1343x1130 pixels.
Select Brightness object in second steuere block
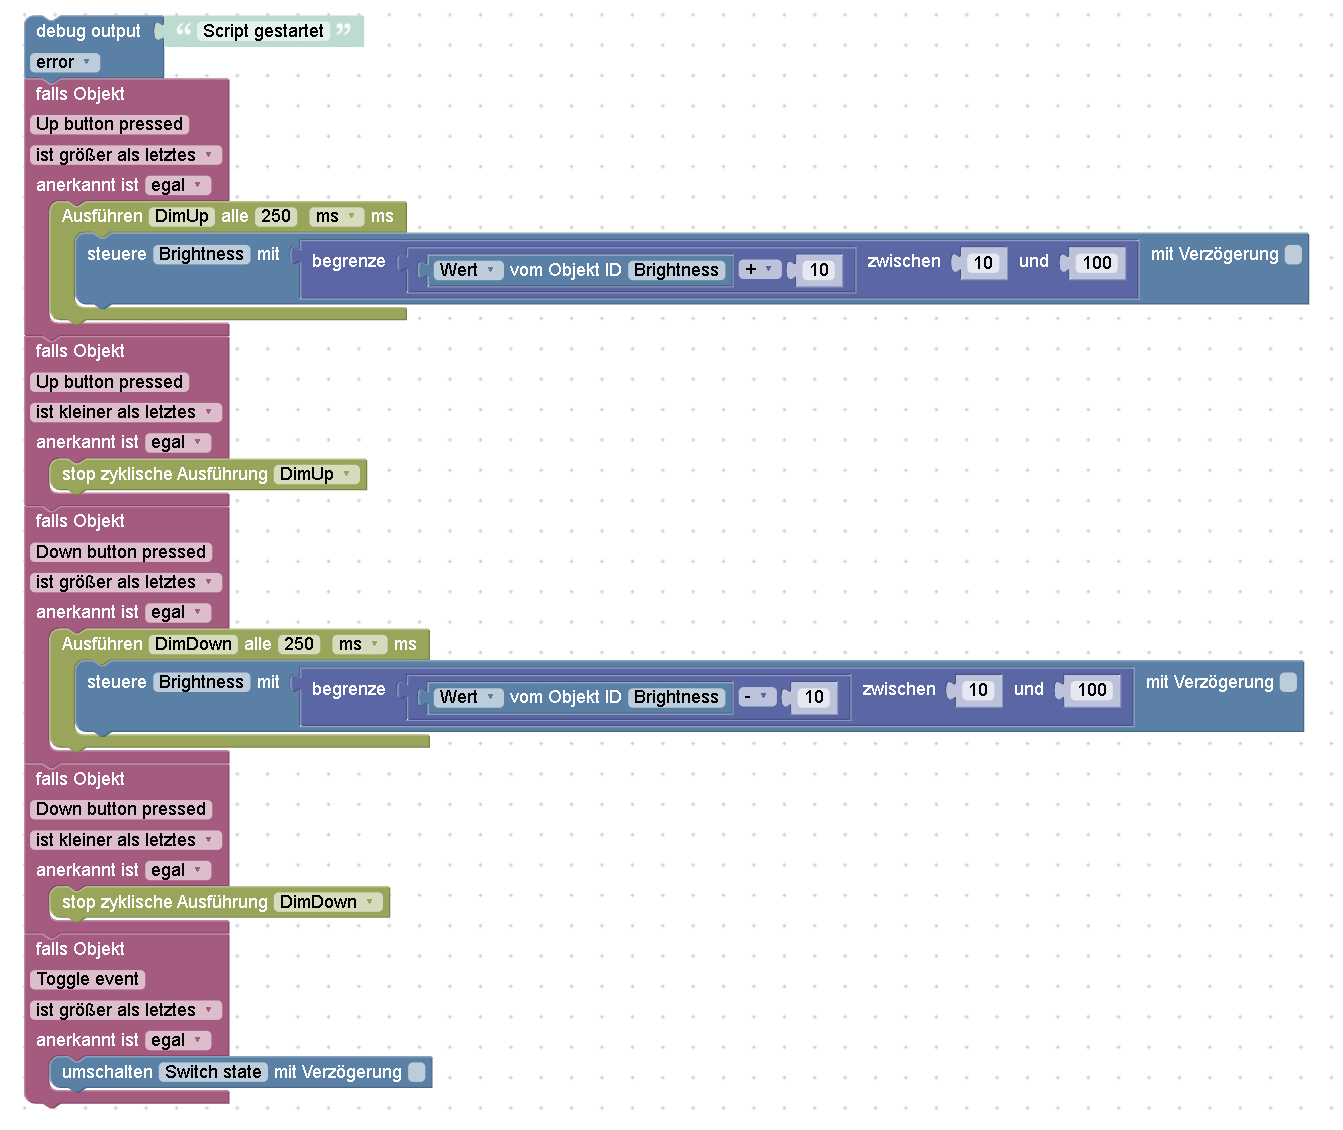click(x=201, y=682)
